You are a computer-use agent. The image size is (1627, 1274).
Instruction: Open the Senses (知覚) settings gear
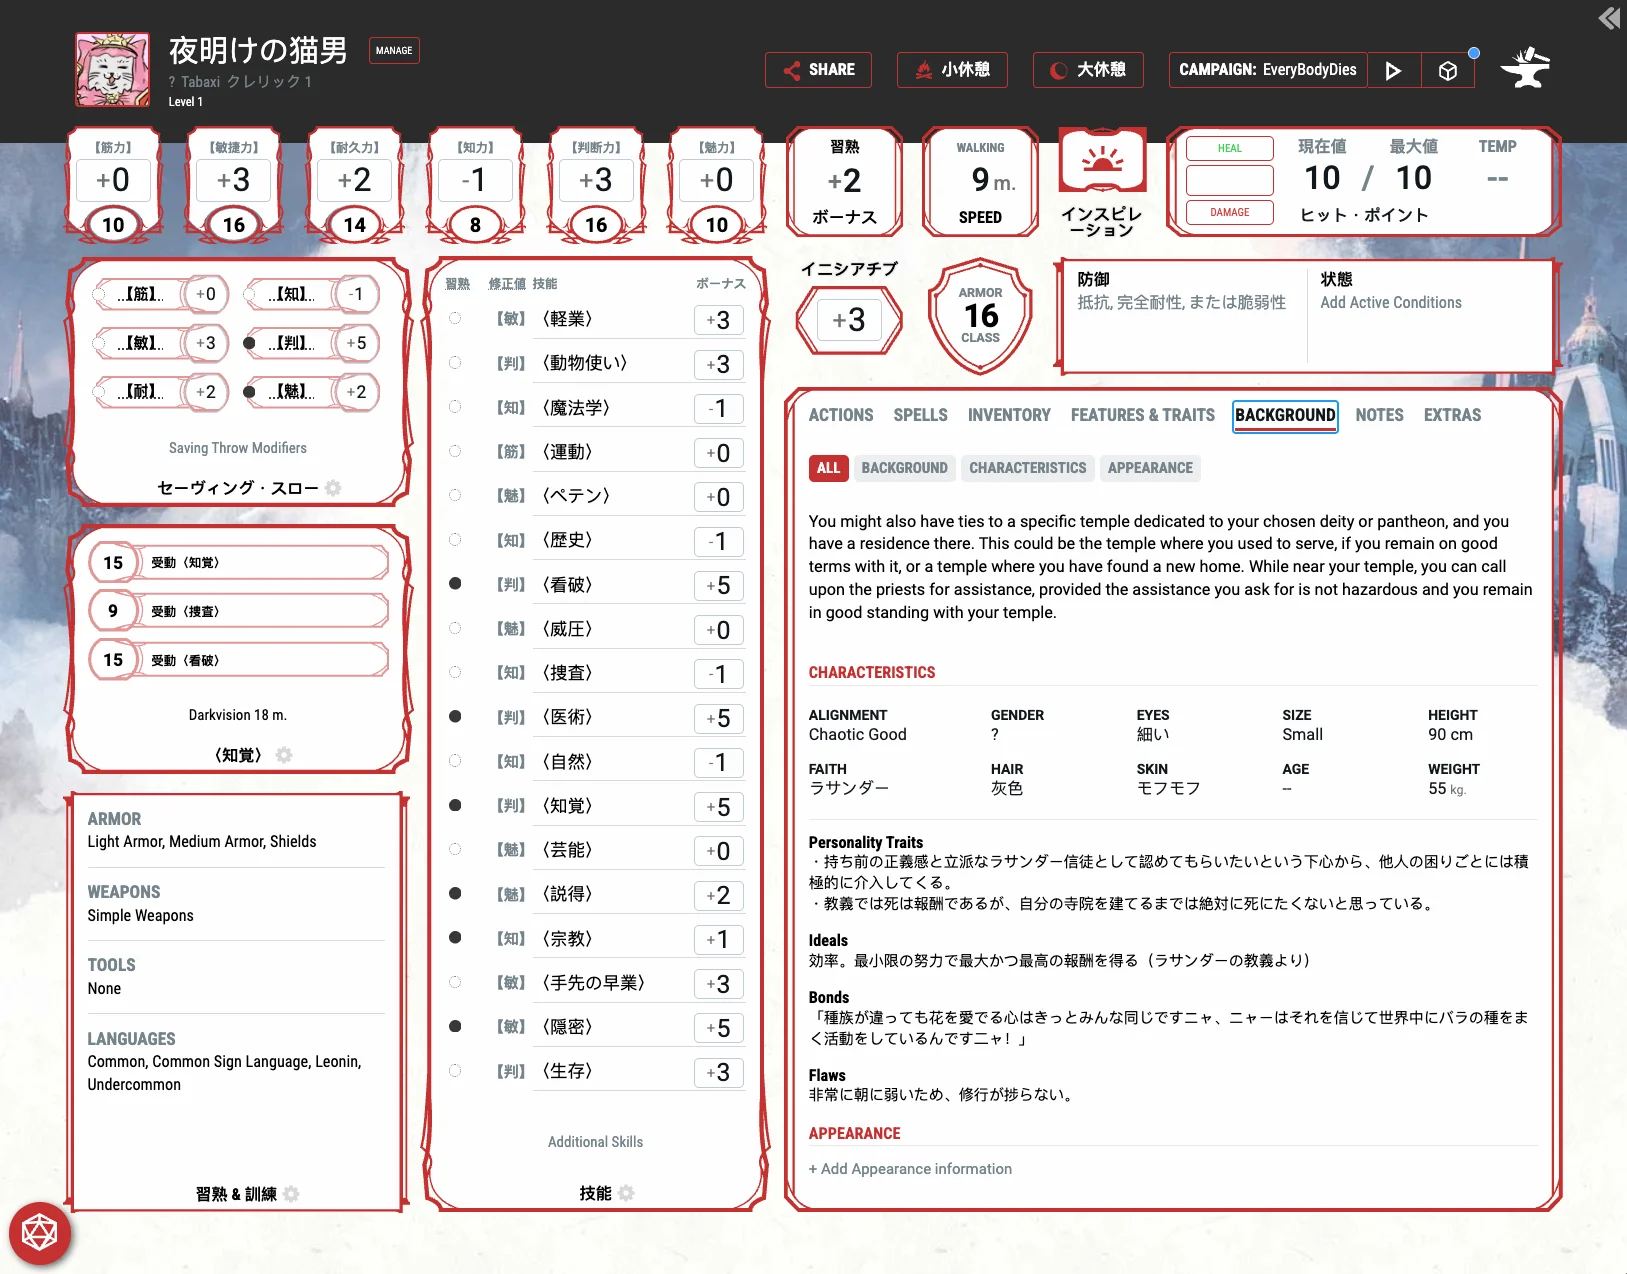[x=284, y=755]
